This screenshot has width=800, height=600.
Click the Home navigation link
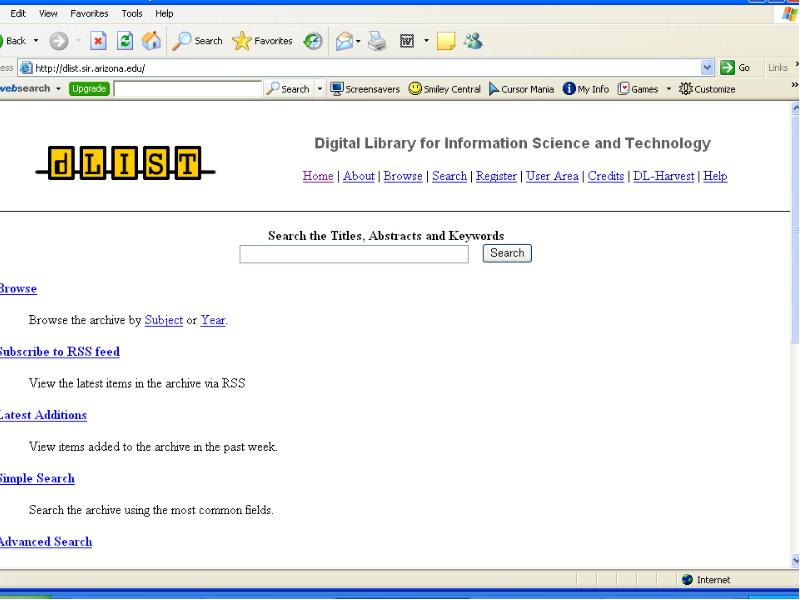tap(318, 176)
